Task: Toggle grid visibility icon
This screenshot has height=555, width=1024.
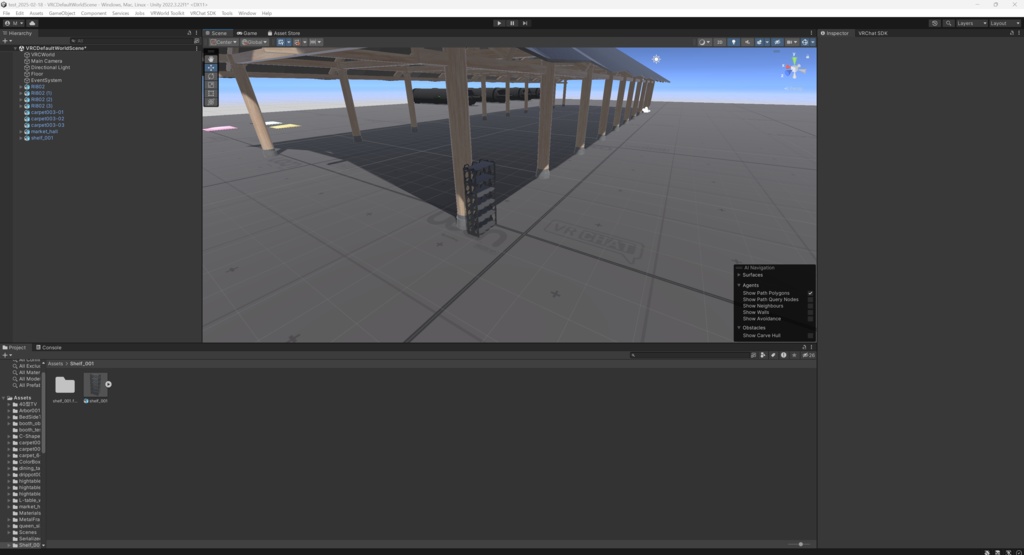Action: tap(282, 42)
